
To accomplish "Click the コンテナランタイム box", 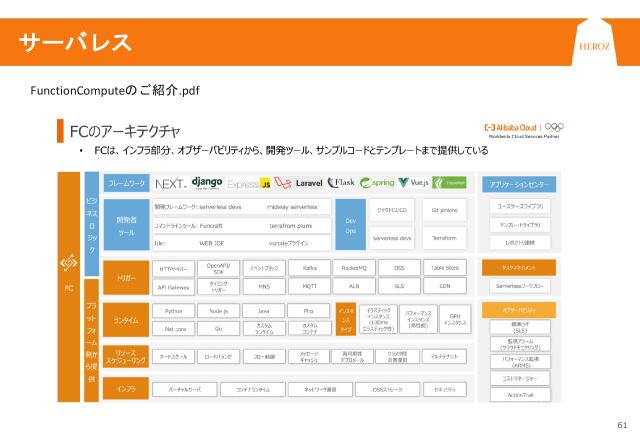I will pyautogui.click(x=253, y=390).
